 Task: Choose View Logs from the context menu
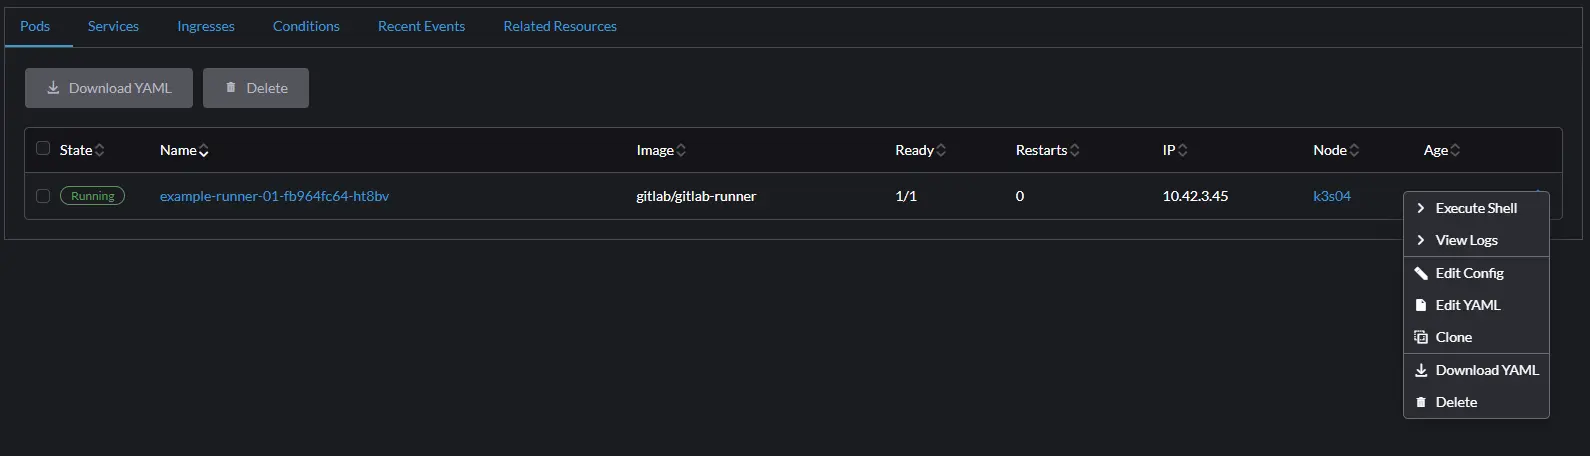pyautogui.click(x=1466, y=240)
